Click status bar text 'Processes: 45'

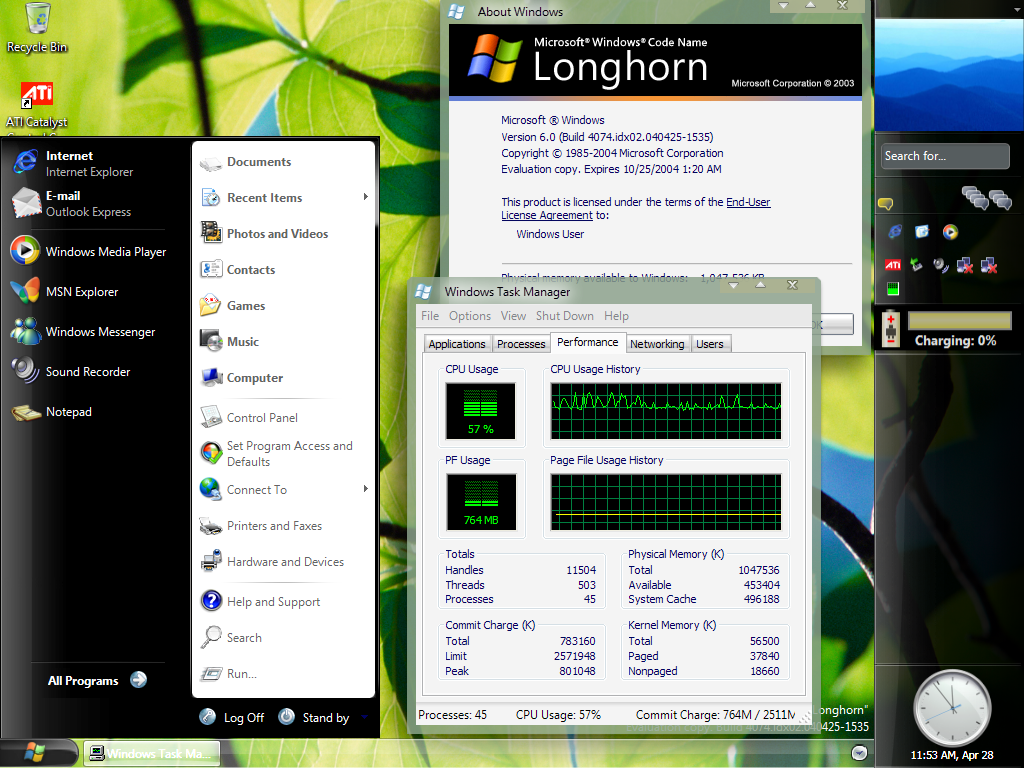click(x=453, y=714)
